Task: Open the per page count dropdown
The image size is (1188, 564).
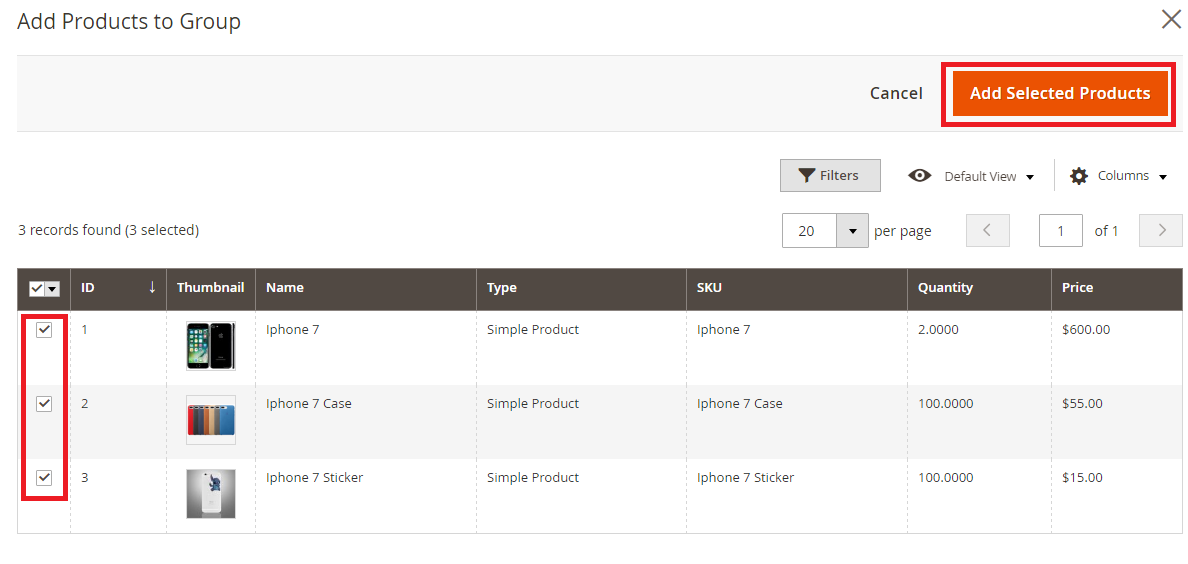Action: click(x=852, y=230)
